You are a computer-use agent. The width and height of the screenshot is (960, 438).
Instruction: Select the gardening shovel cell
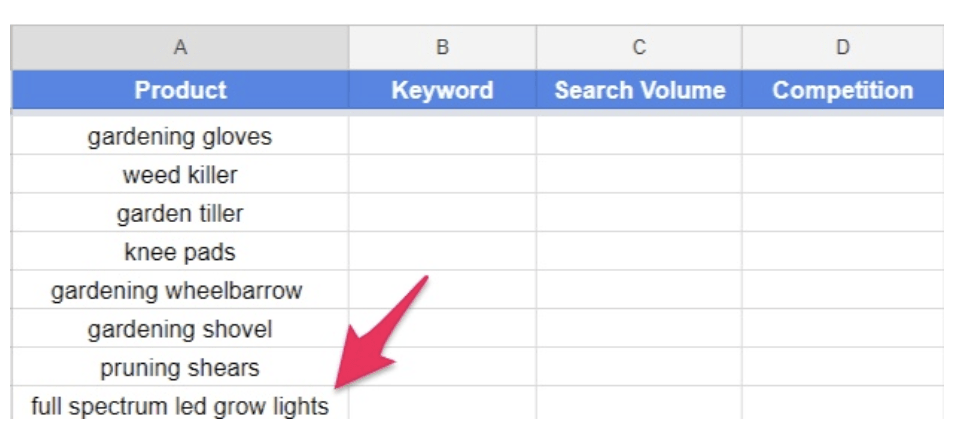click(x=180, y=329)
